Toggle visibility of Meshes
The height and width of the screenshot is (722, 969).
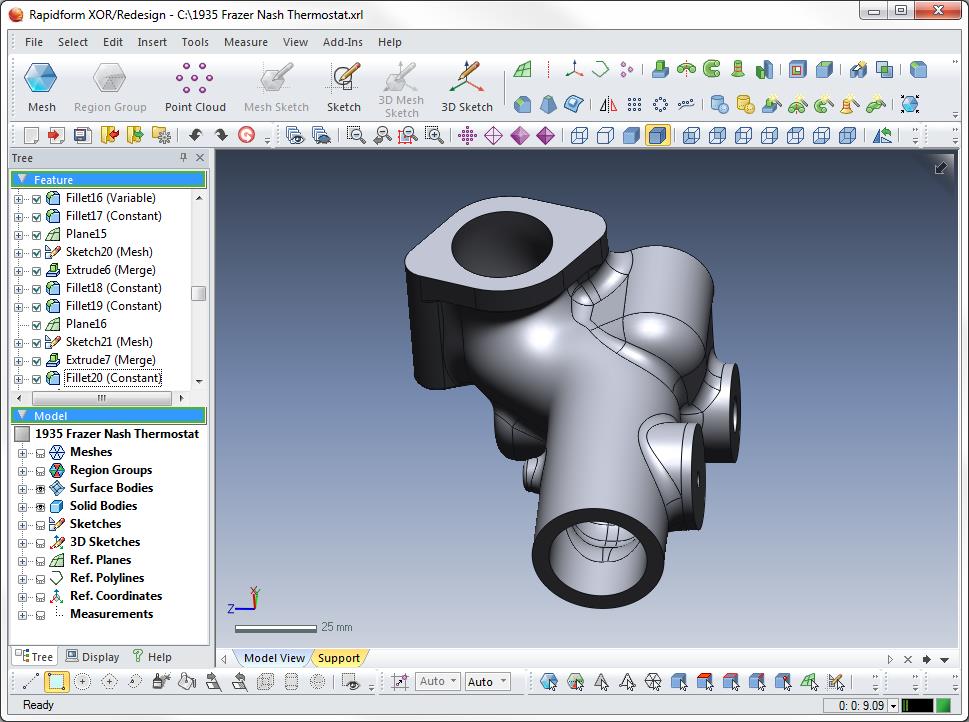click(40, 453)
